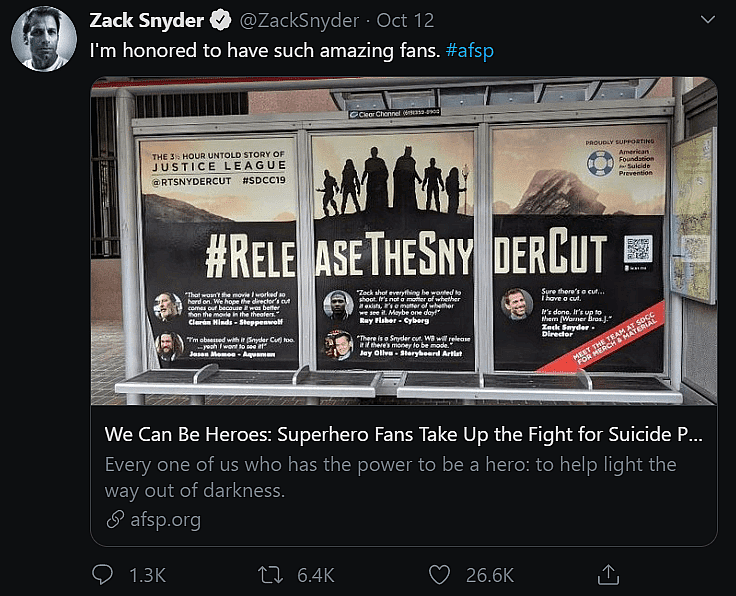Click the 6.4K retweets count

(313, 574)
